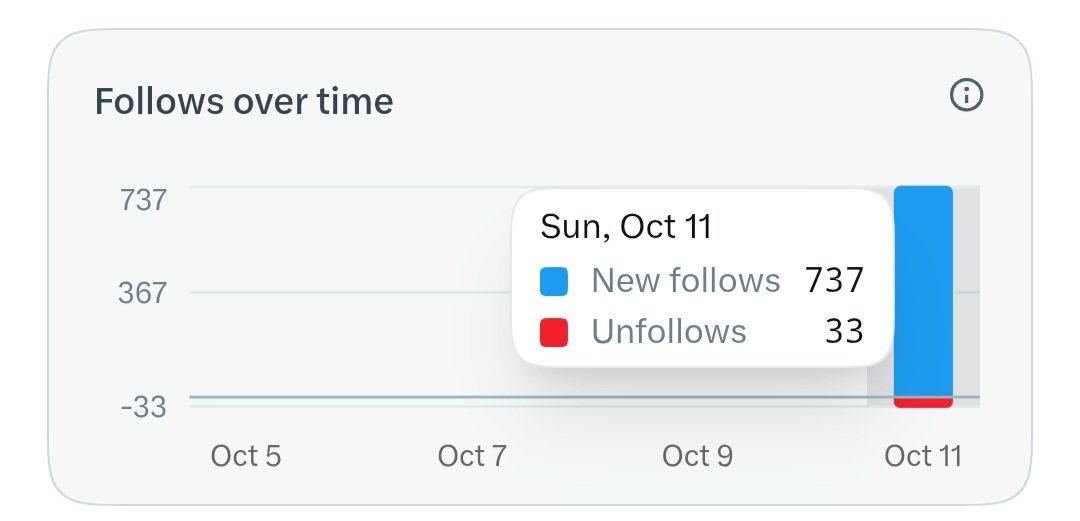The height and width of the screenshot is (521, 1080).
Task: Open the info icon on Follows card
Action: pos(966,95)
